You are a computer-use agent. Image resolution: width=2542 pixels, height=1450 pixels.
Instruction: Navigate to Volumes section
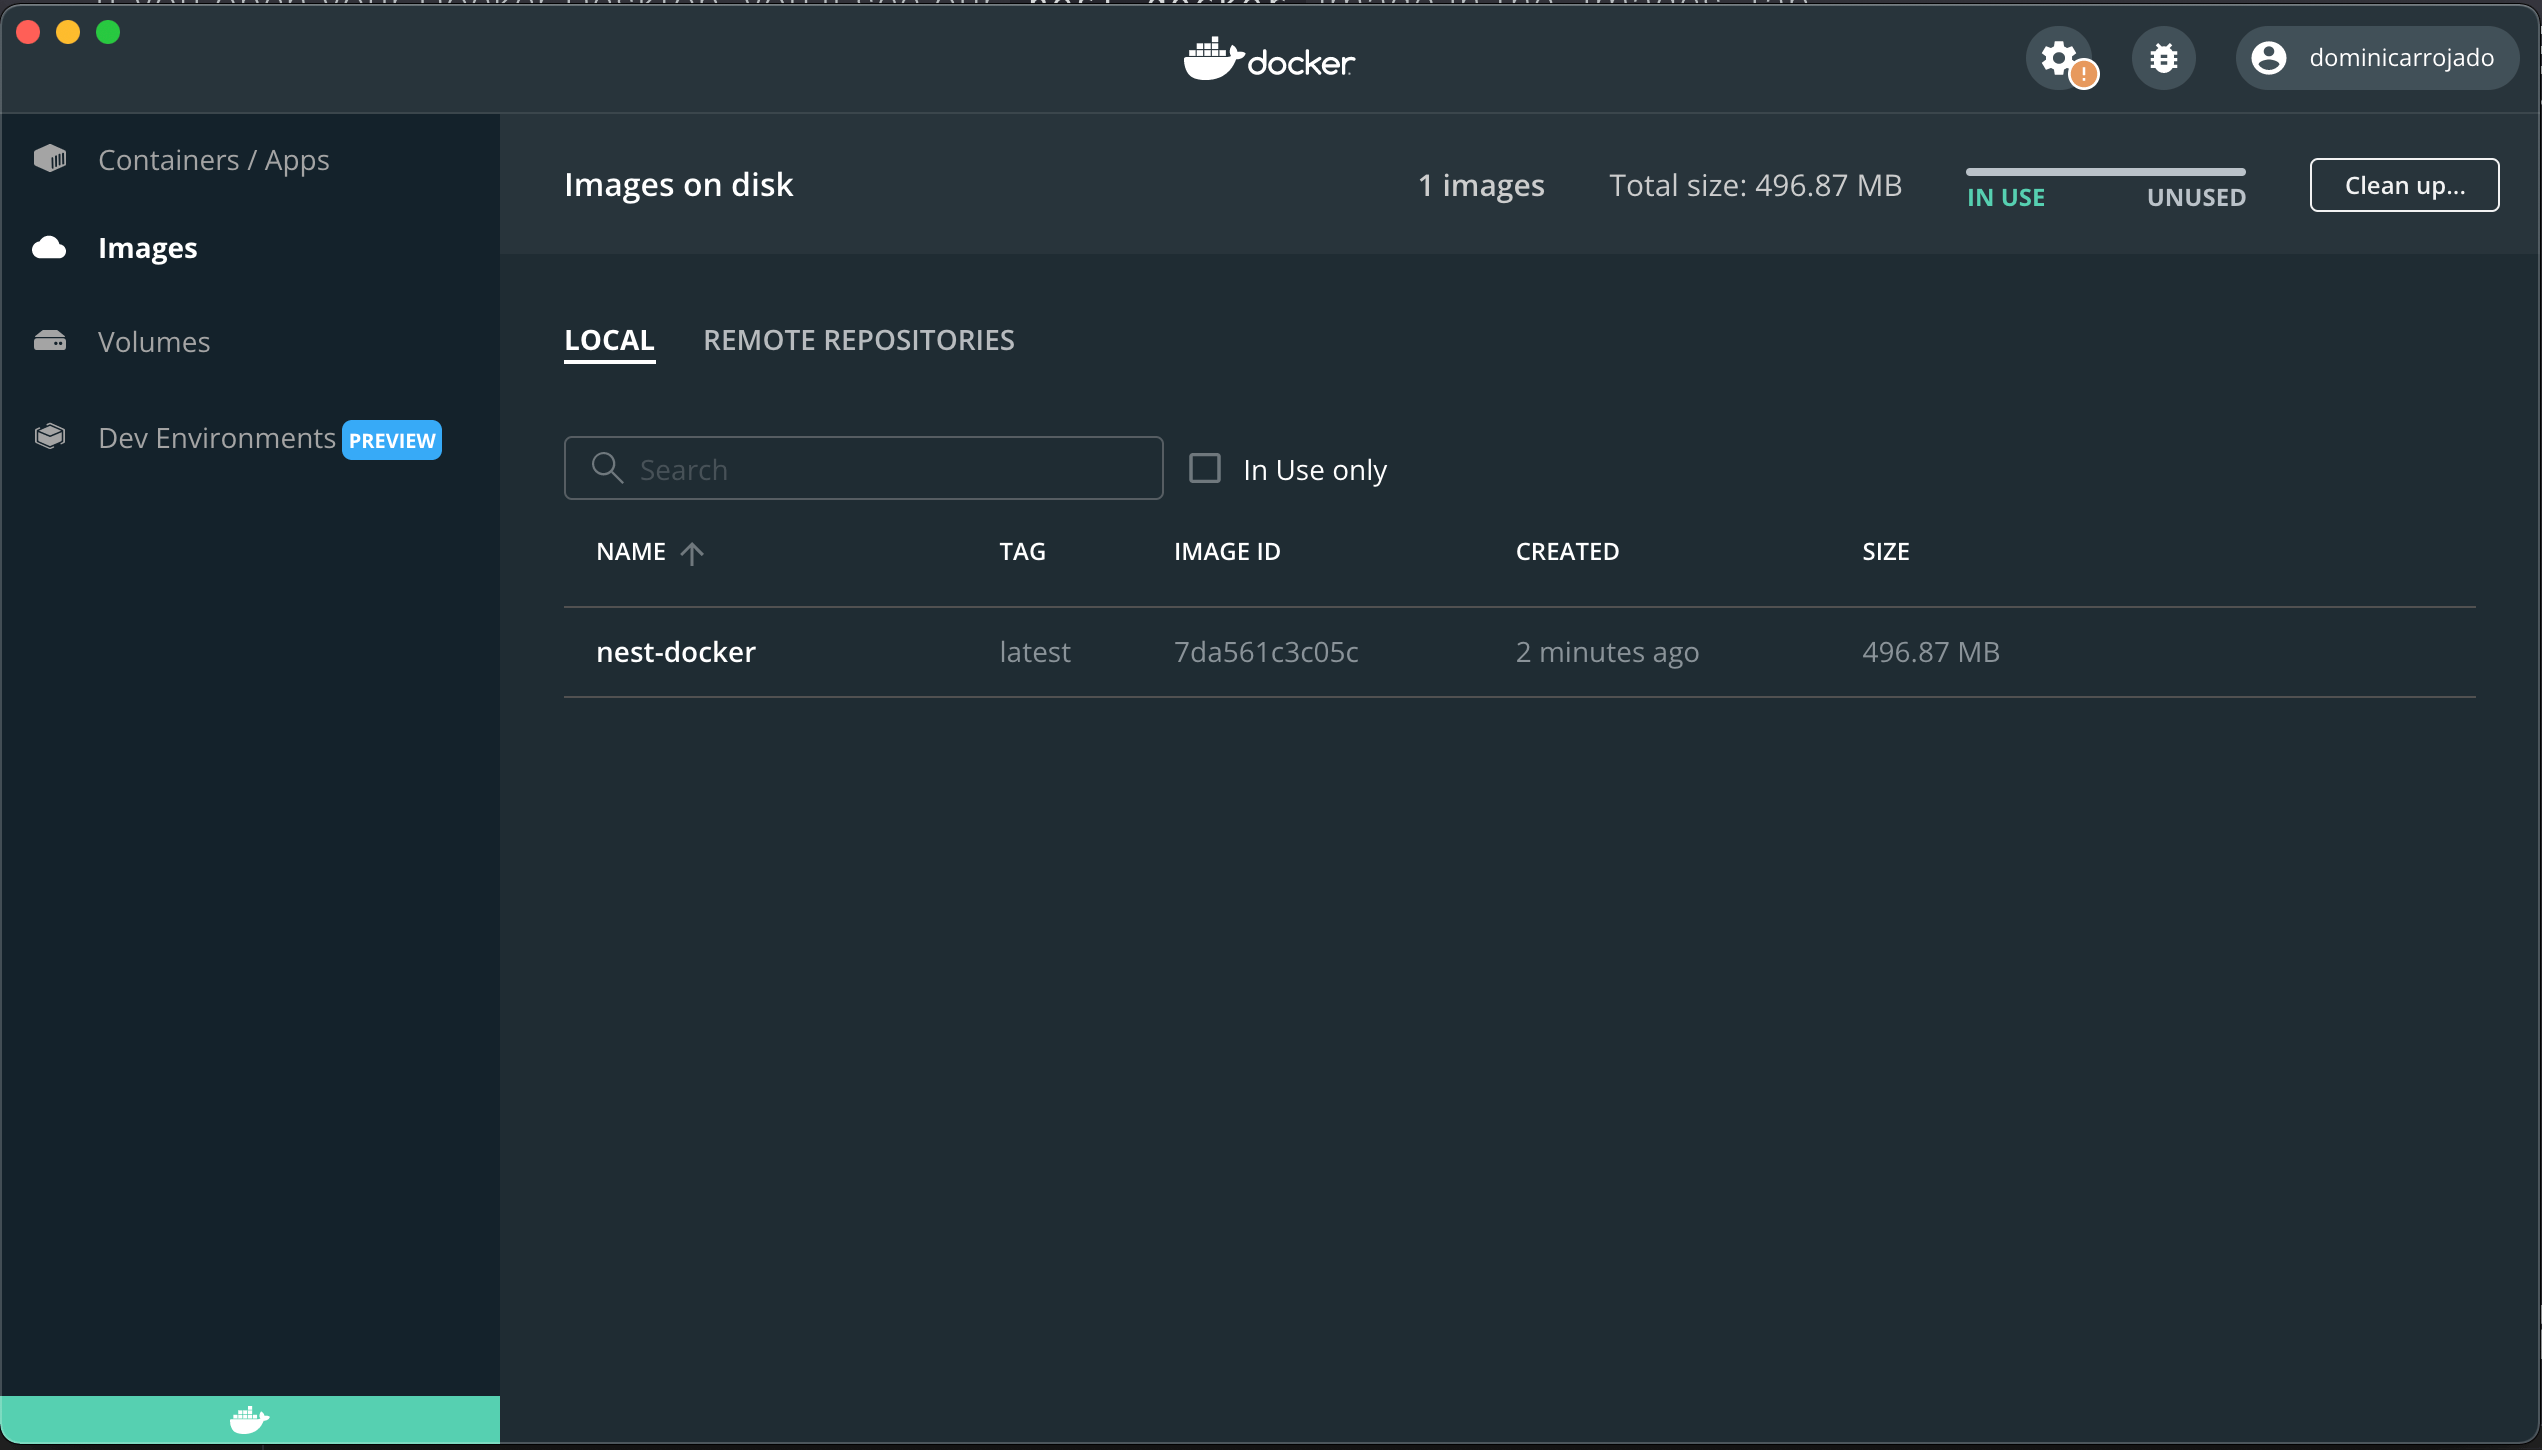(154, 342)
